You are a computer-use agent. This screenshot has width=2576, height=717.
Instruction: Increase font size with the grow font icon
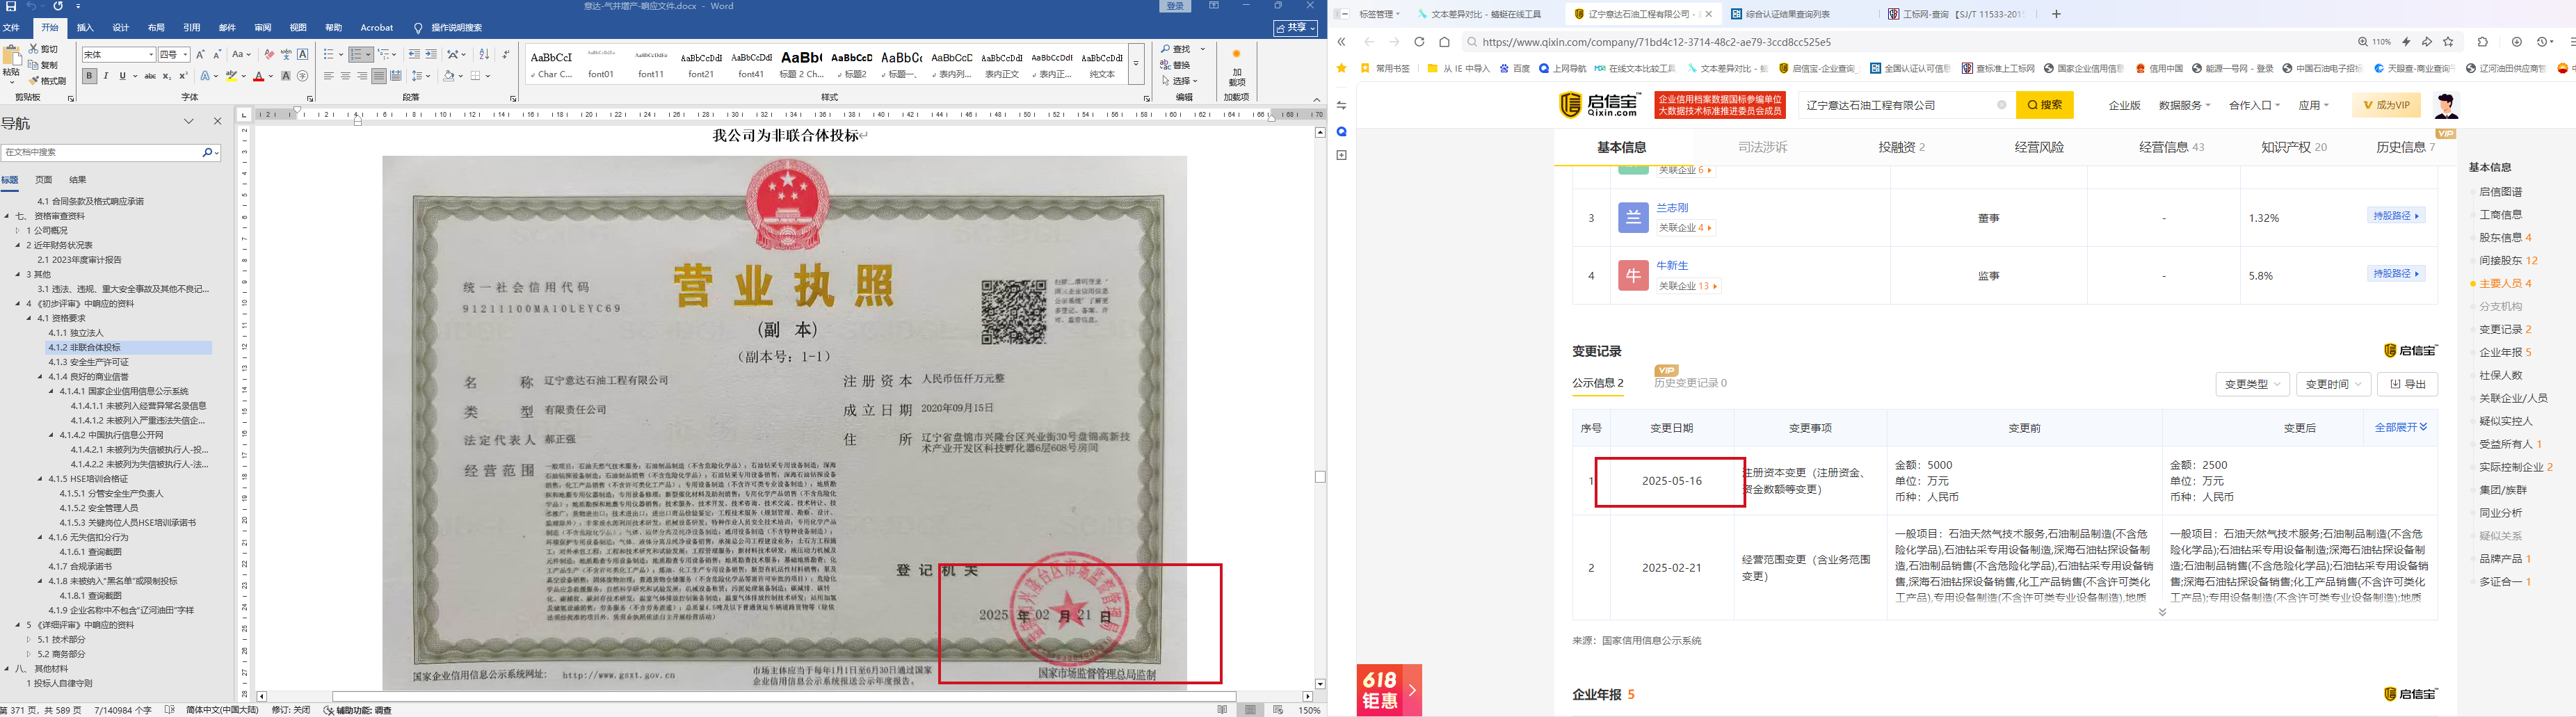(x=200, y=55)
